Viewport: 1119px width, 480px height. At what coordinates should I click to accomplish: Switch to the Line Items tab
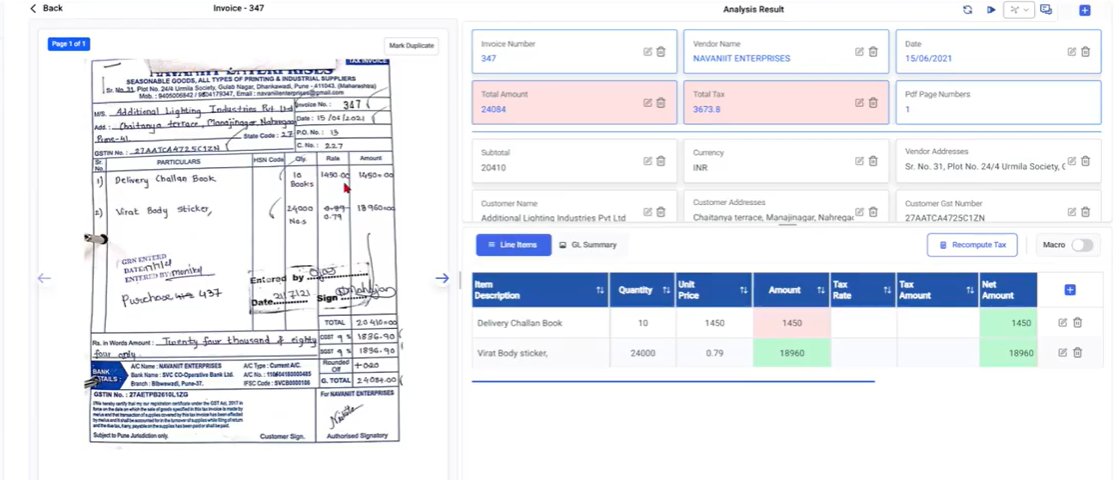tap(514, 245)
